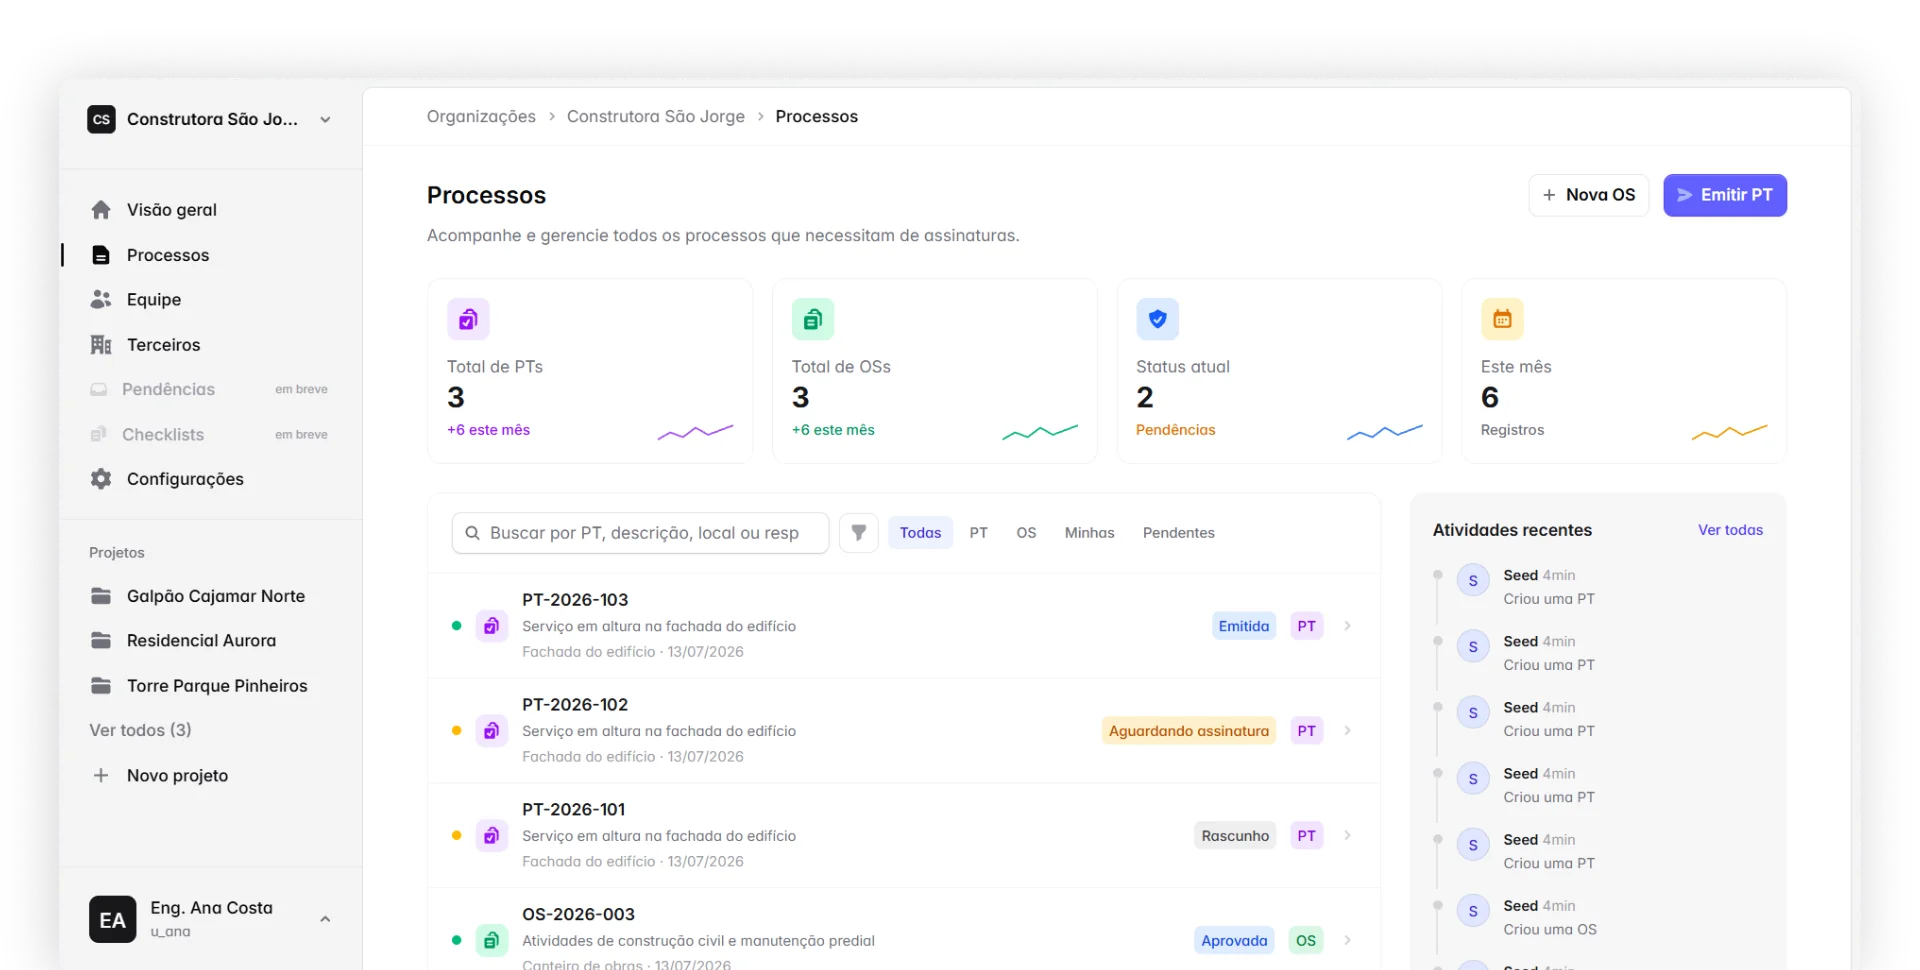Click the blue shield Status atual icon
The width and height of the screenshot is (1920, 970).
(1158, 319)
